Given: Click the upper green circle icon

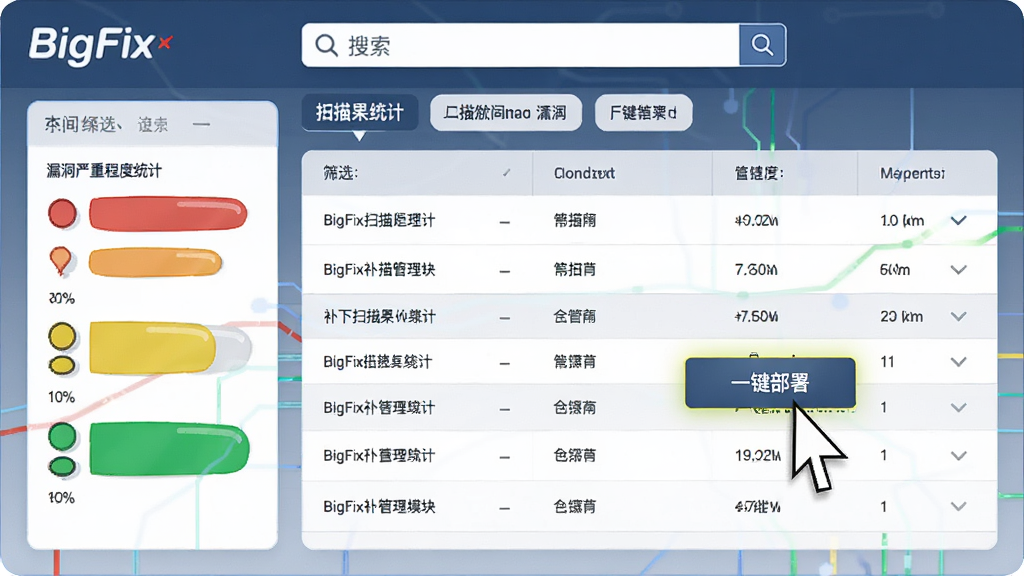Looking at the screenshot, I should tap(63, 436).
